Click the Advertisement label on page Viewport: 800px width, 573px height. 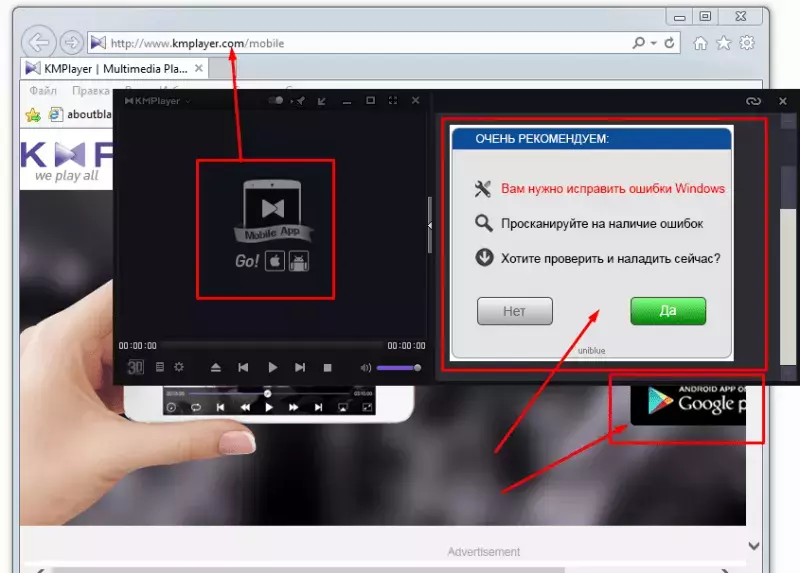coord(484,552)
